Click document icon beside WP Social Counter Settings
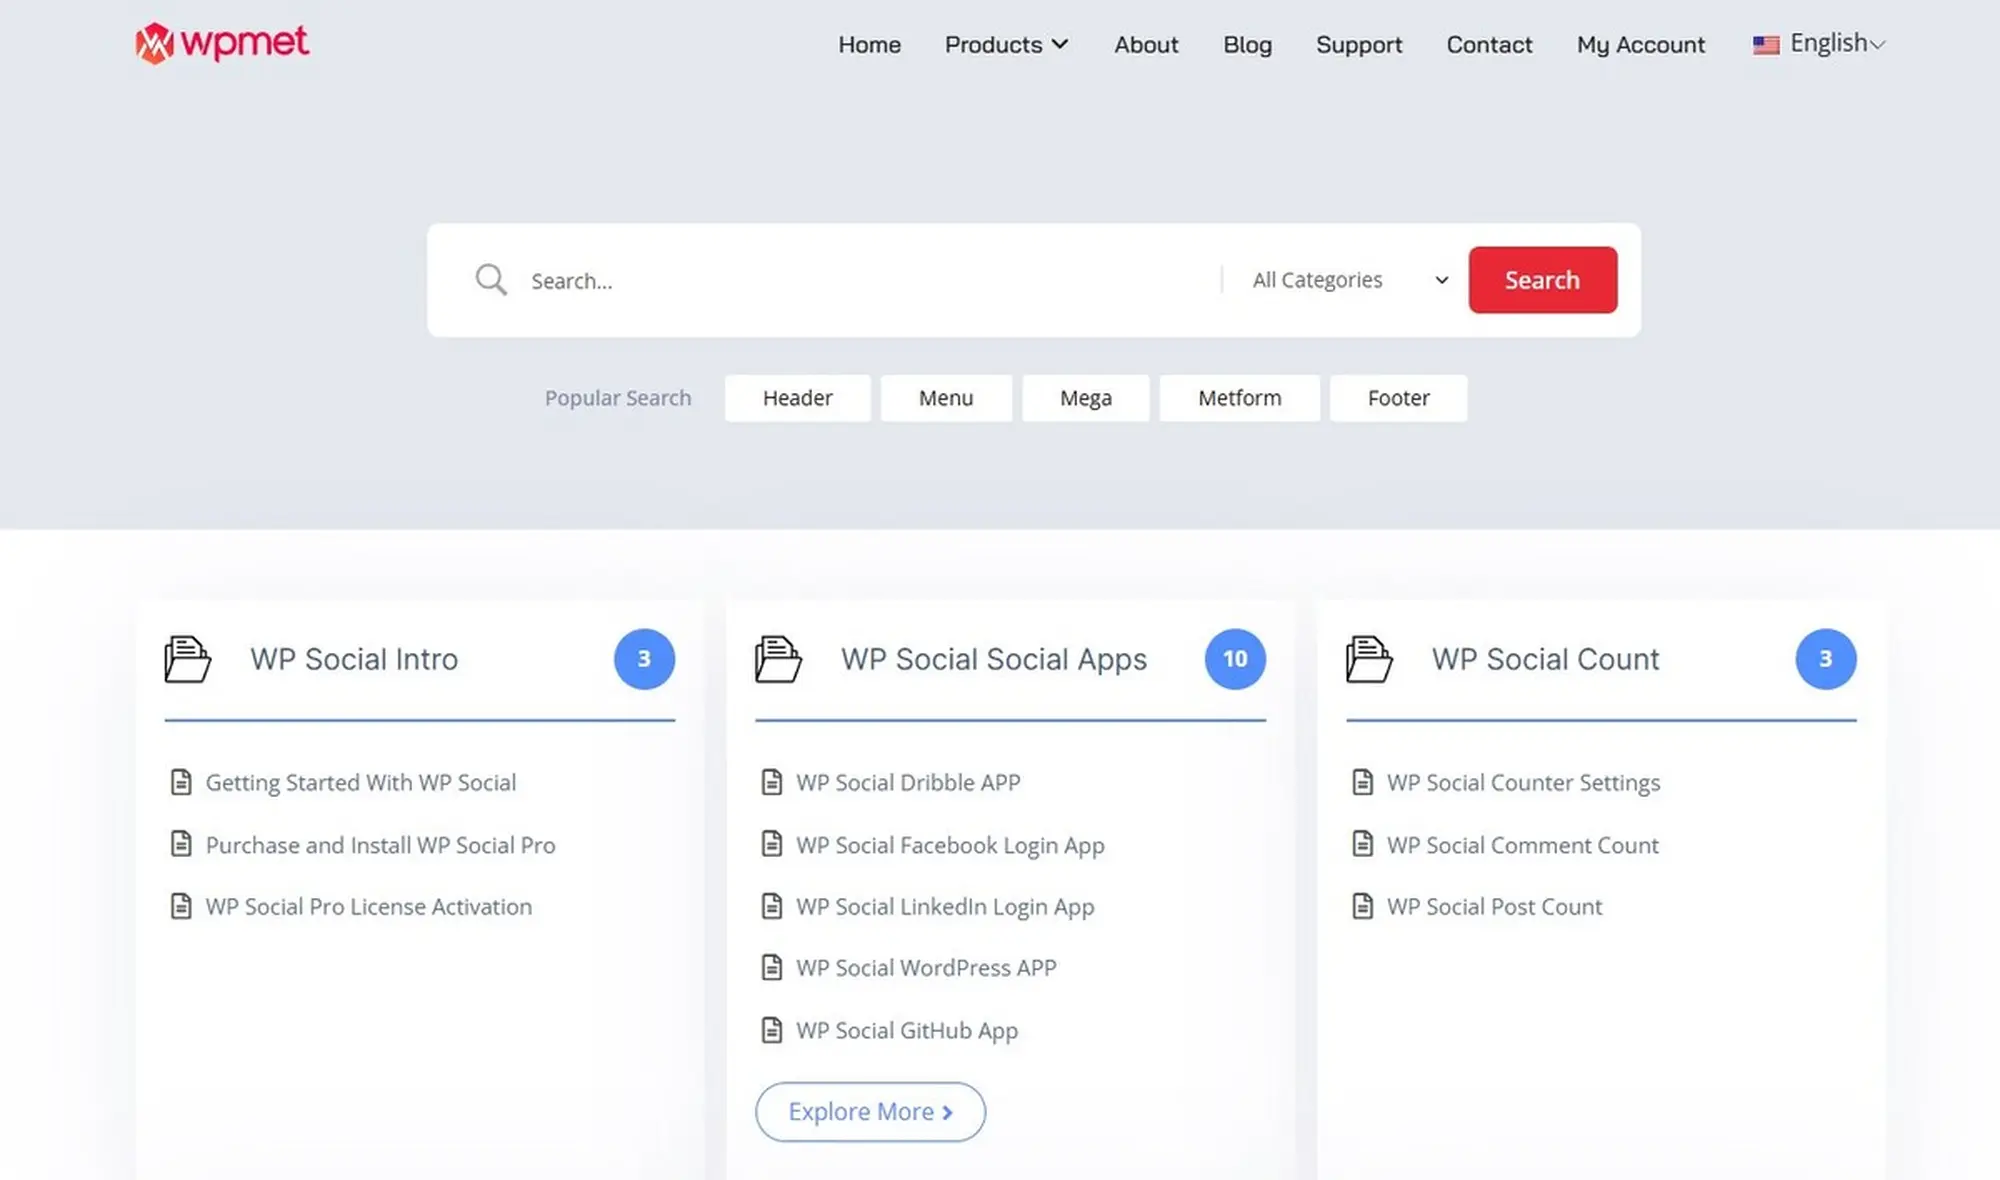Viewport: 2000px width, 1180px height. [x=1363, y=782]
